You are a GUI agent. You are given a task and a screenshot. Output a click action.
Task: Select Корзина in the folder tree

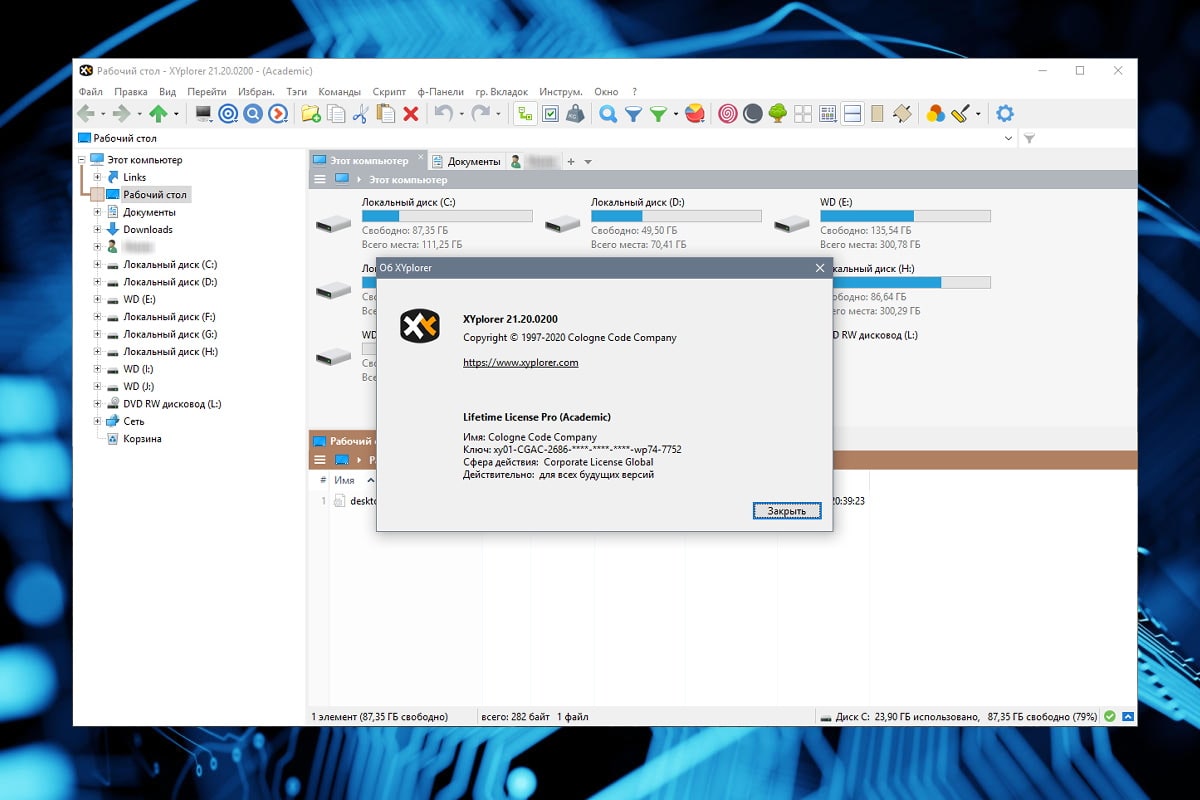[142, 438]
